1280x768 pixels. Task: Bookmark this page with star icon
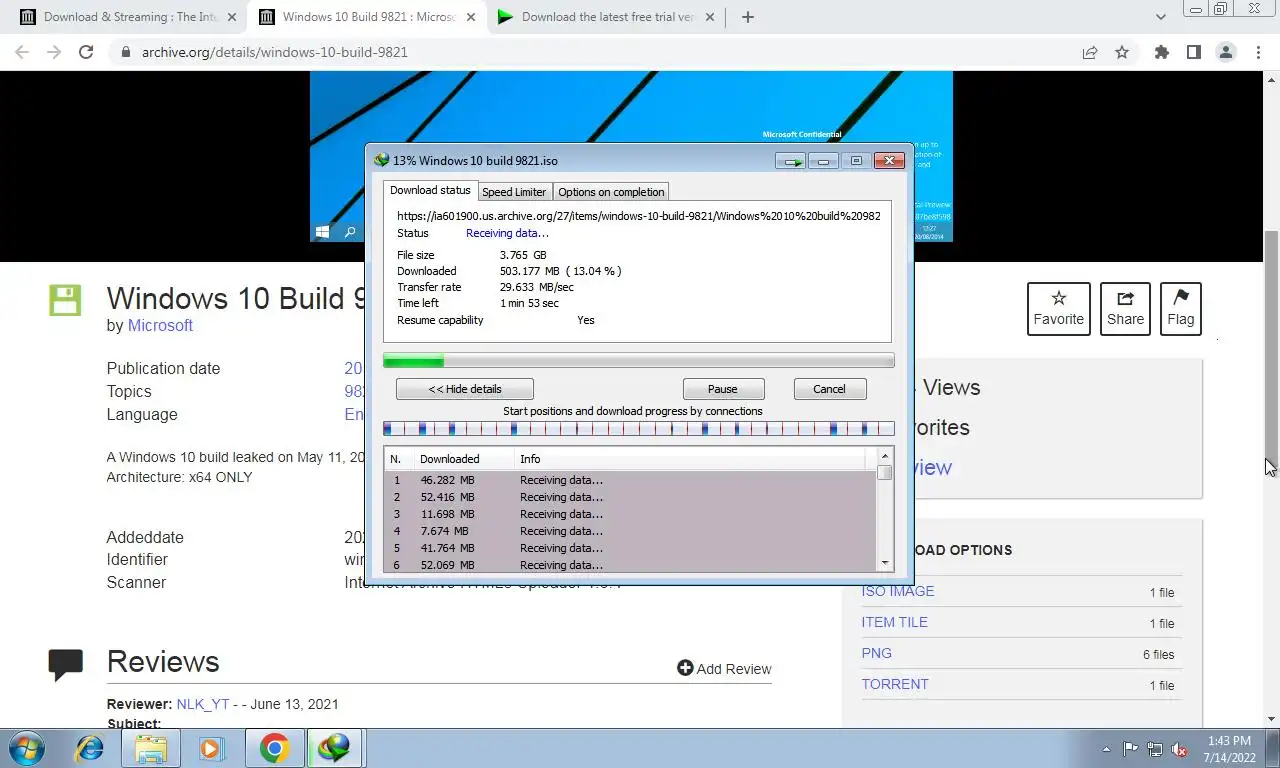(1122, 52)
